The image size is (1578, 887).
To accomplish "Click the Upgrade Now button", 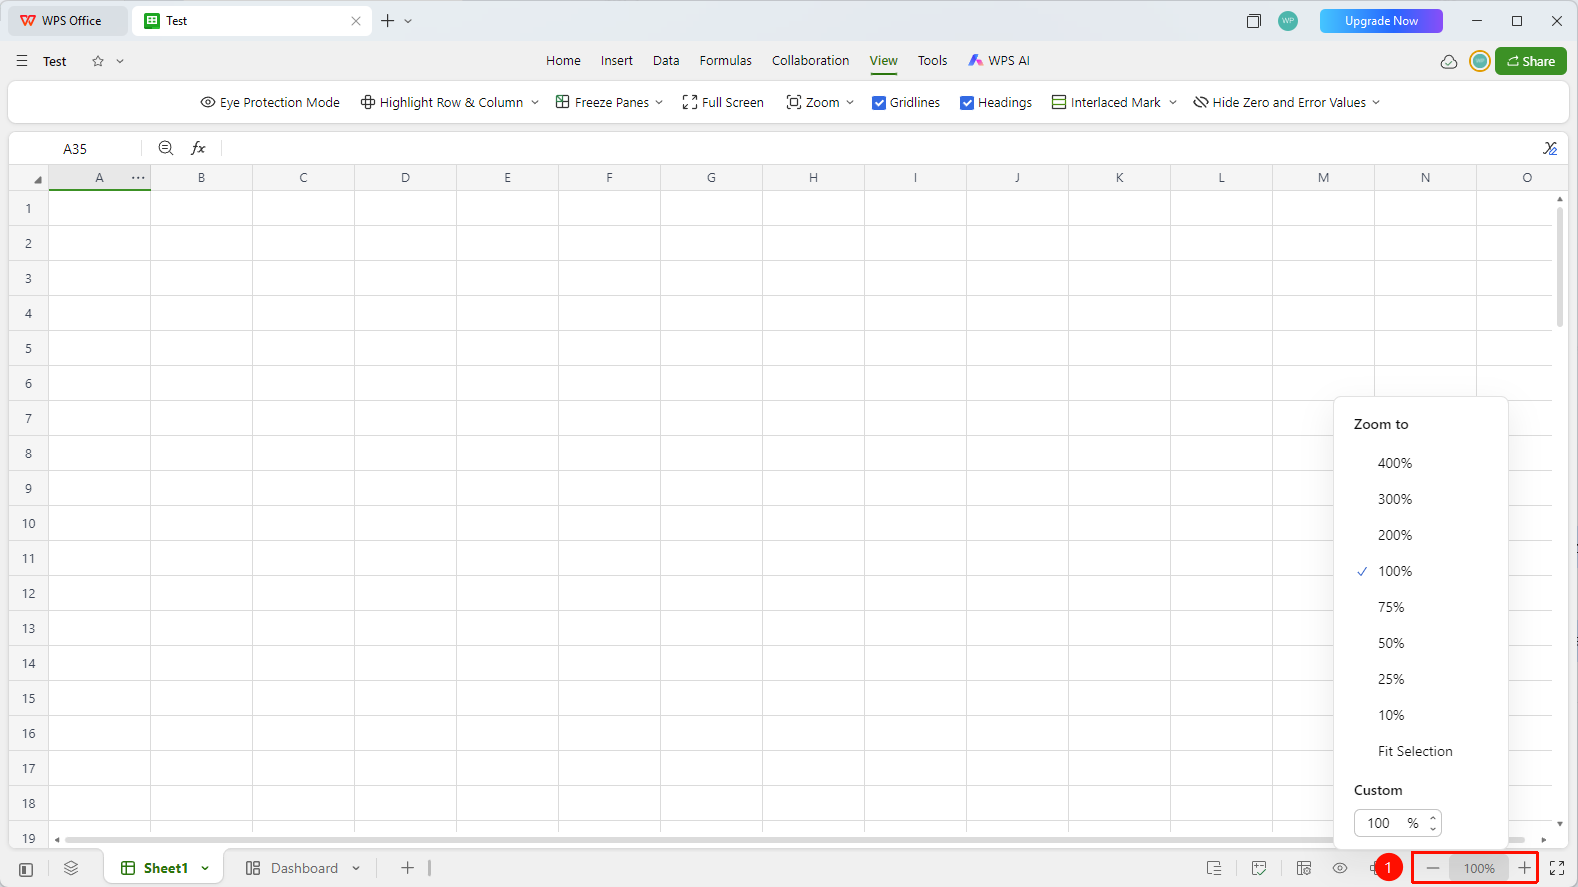I will tap(1381, 21).
